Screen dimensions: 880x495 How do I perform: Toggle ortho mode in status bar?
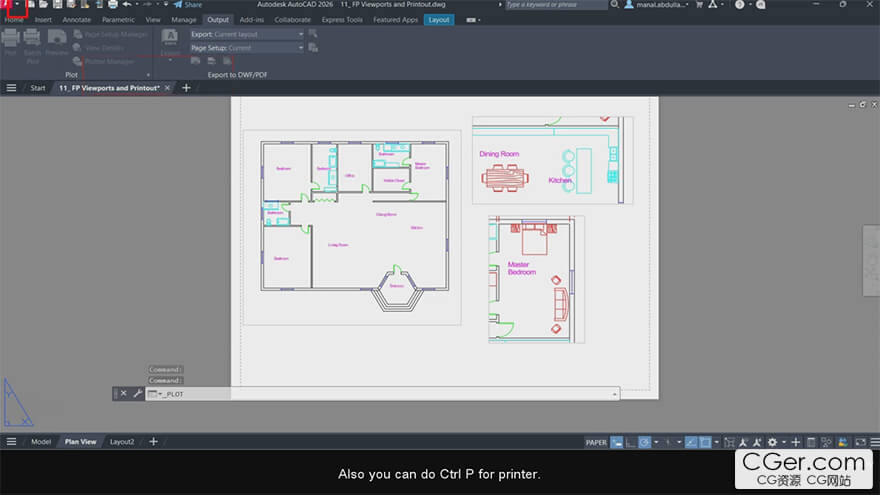[x=631, y=442]
